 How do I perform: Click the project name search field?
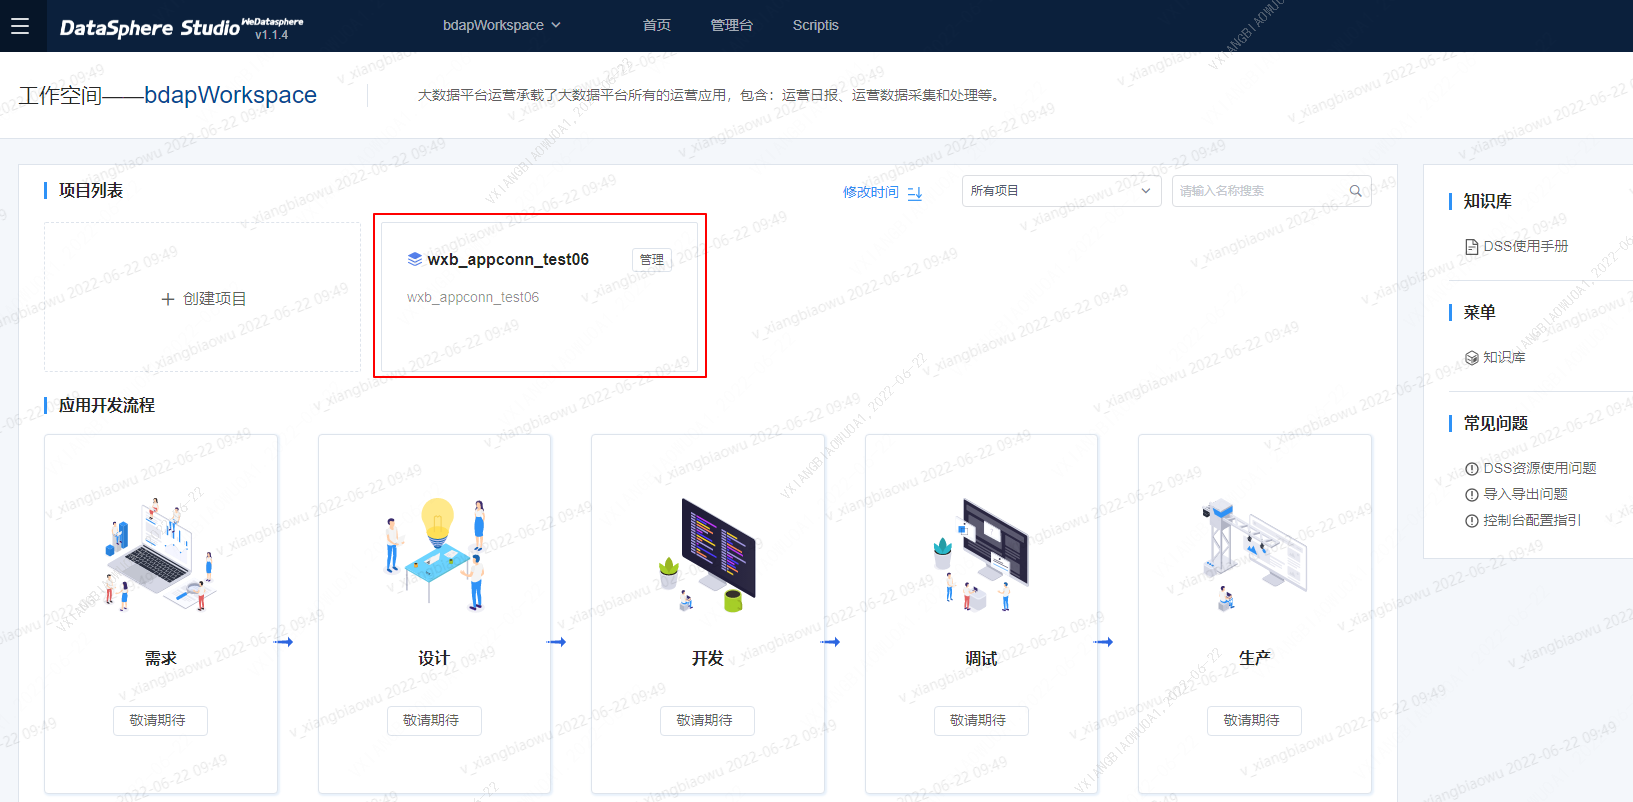click(x=1260, y=191)
